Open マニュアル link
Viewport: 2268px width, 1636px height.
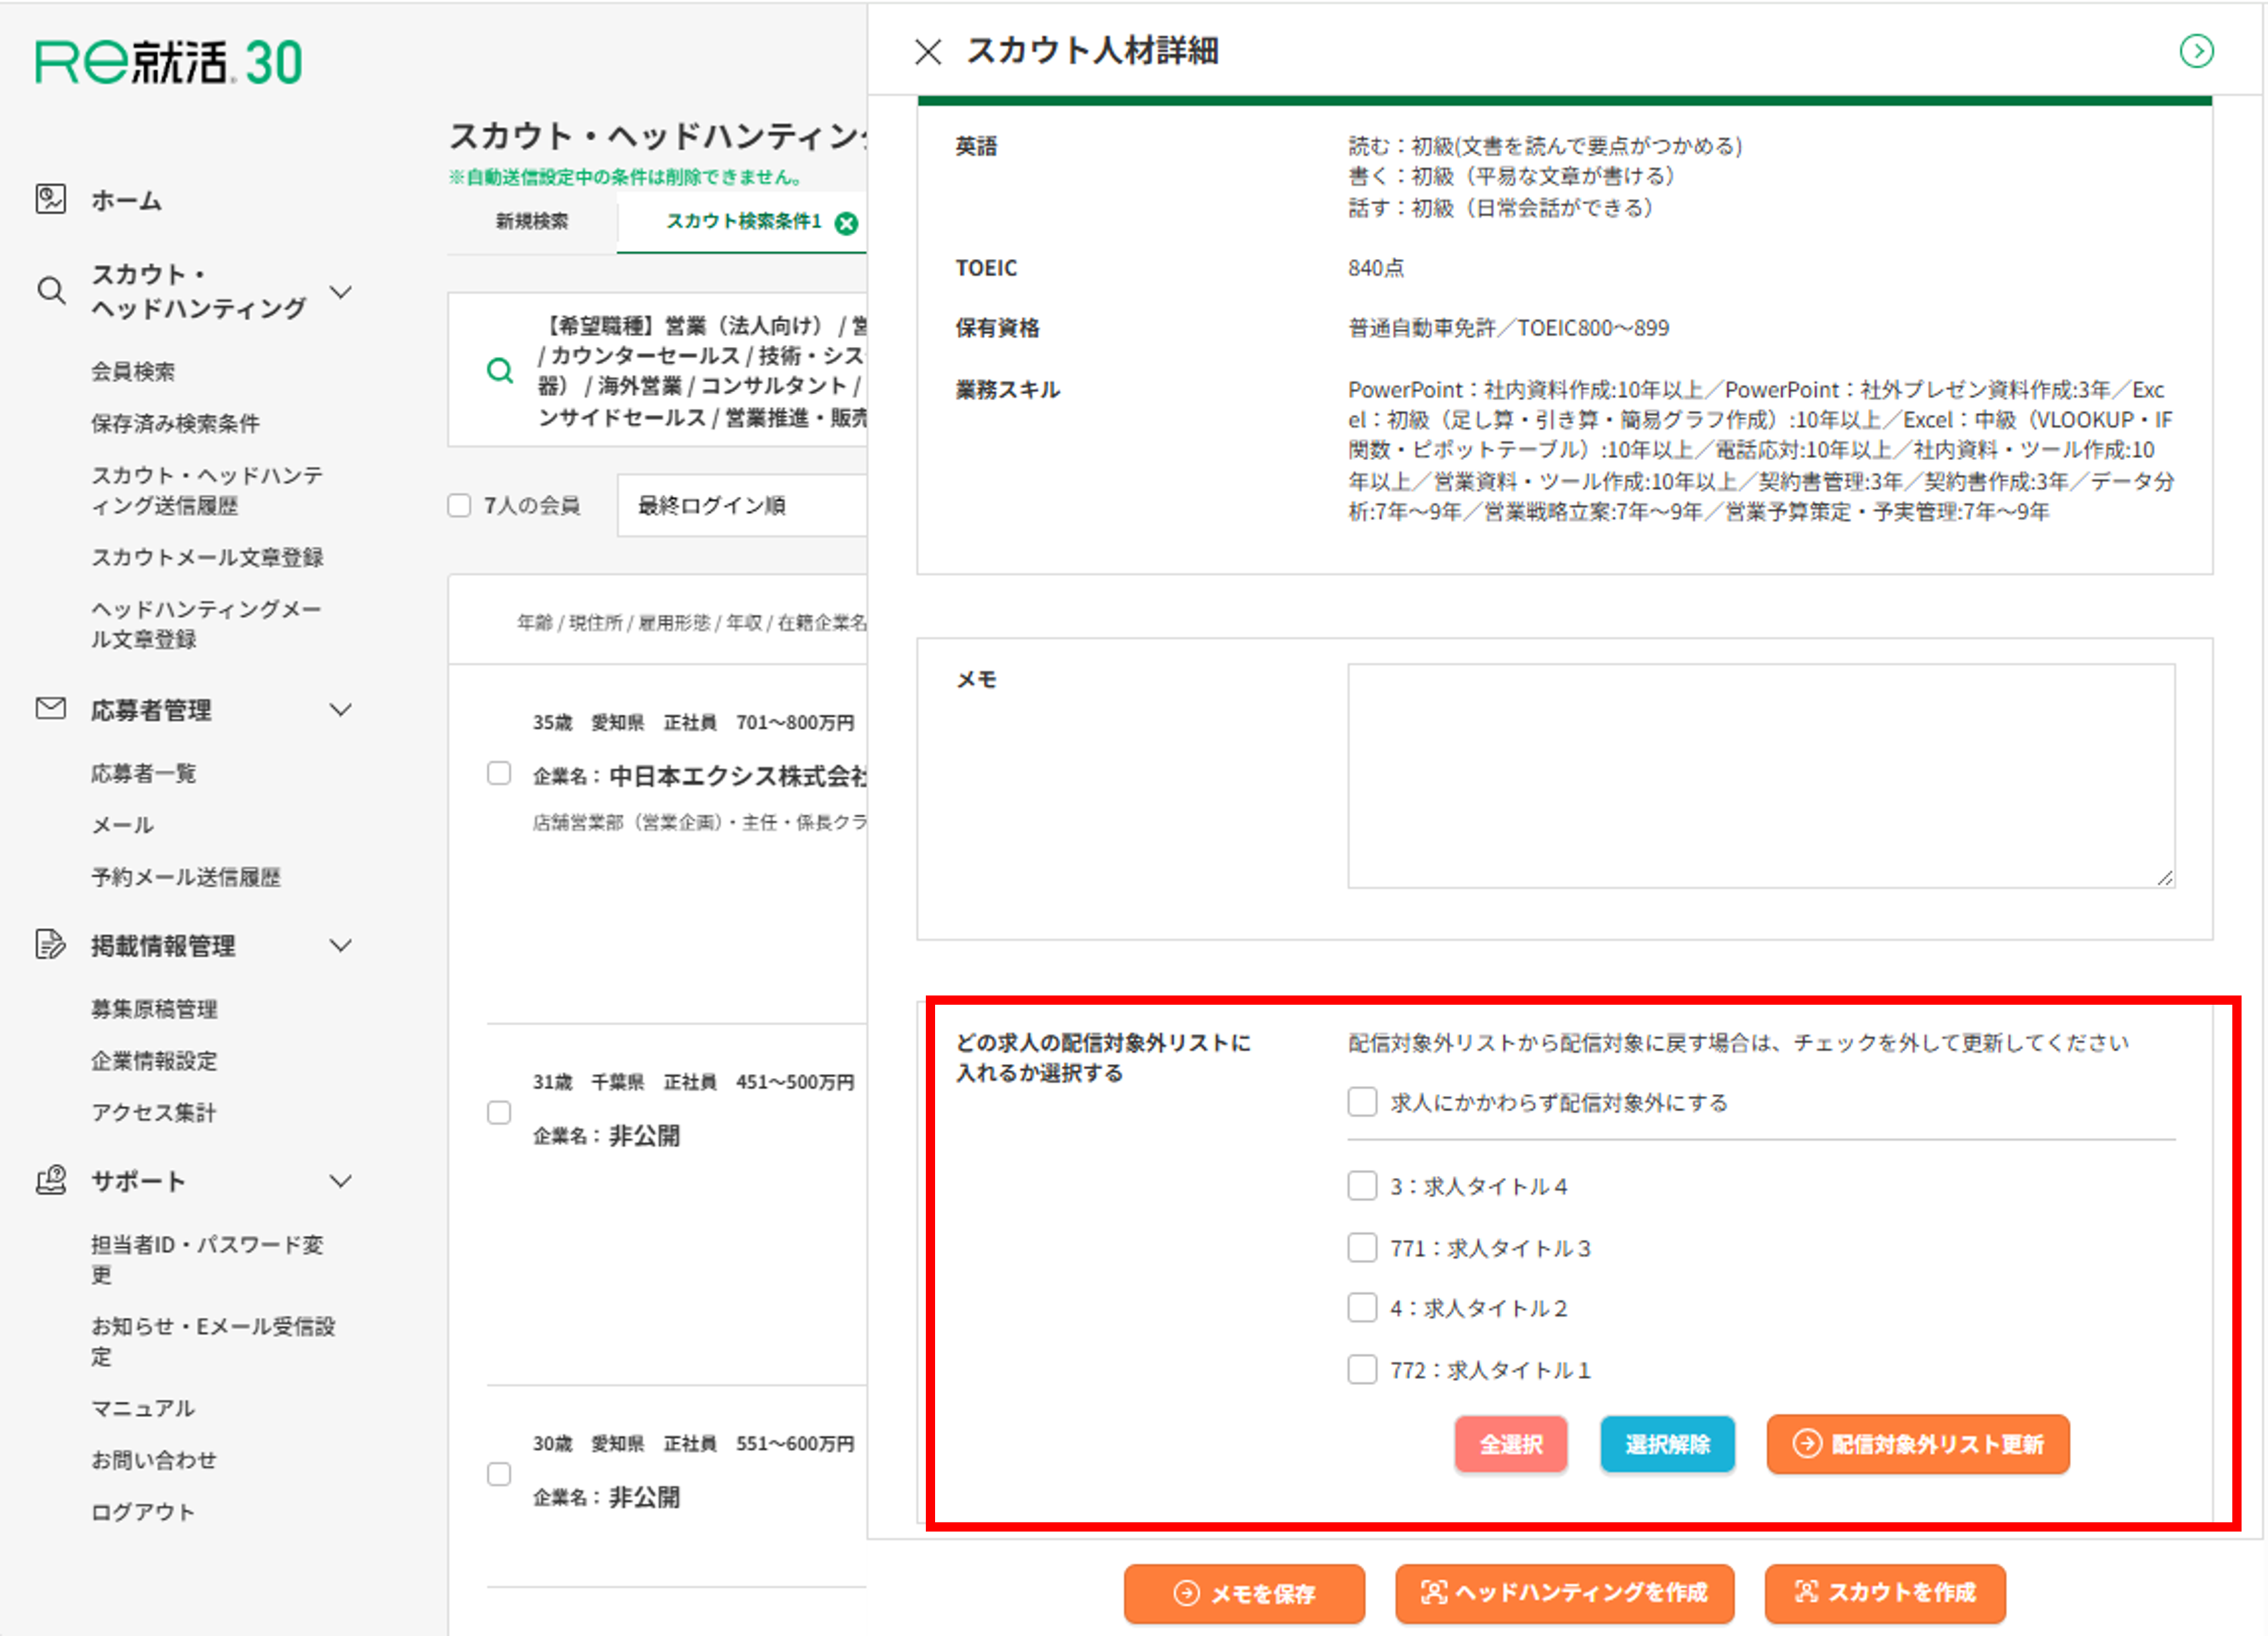tap(143, 1408)
